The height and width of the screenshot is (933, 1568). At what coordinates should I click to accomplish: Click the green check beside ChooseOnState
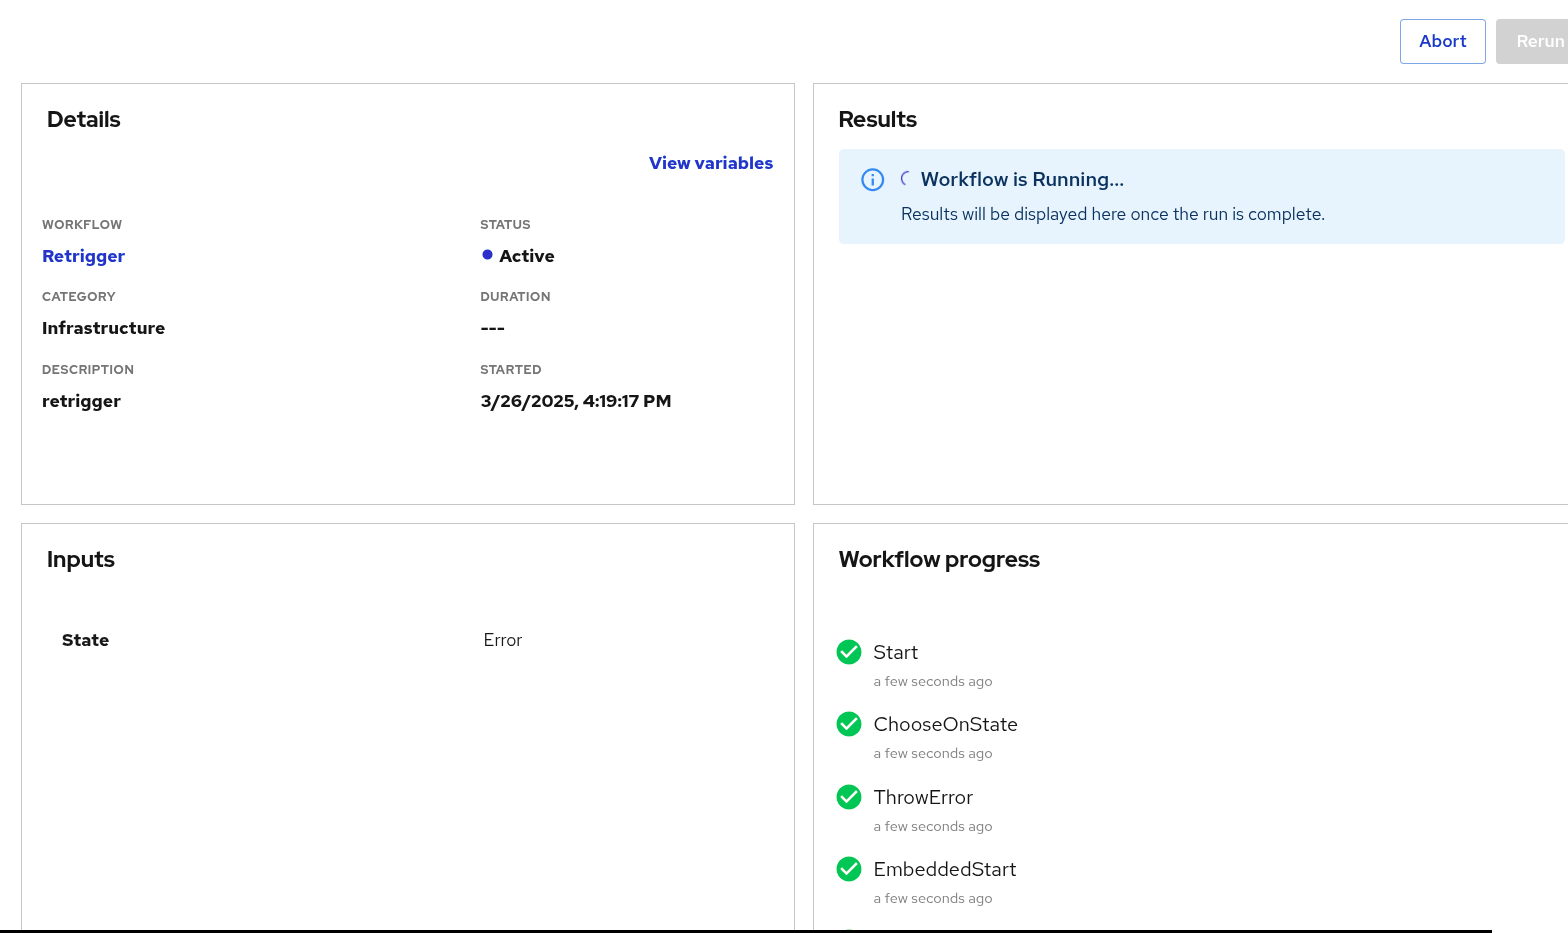(849, 724)
